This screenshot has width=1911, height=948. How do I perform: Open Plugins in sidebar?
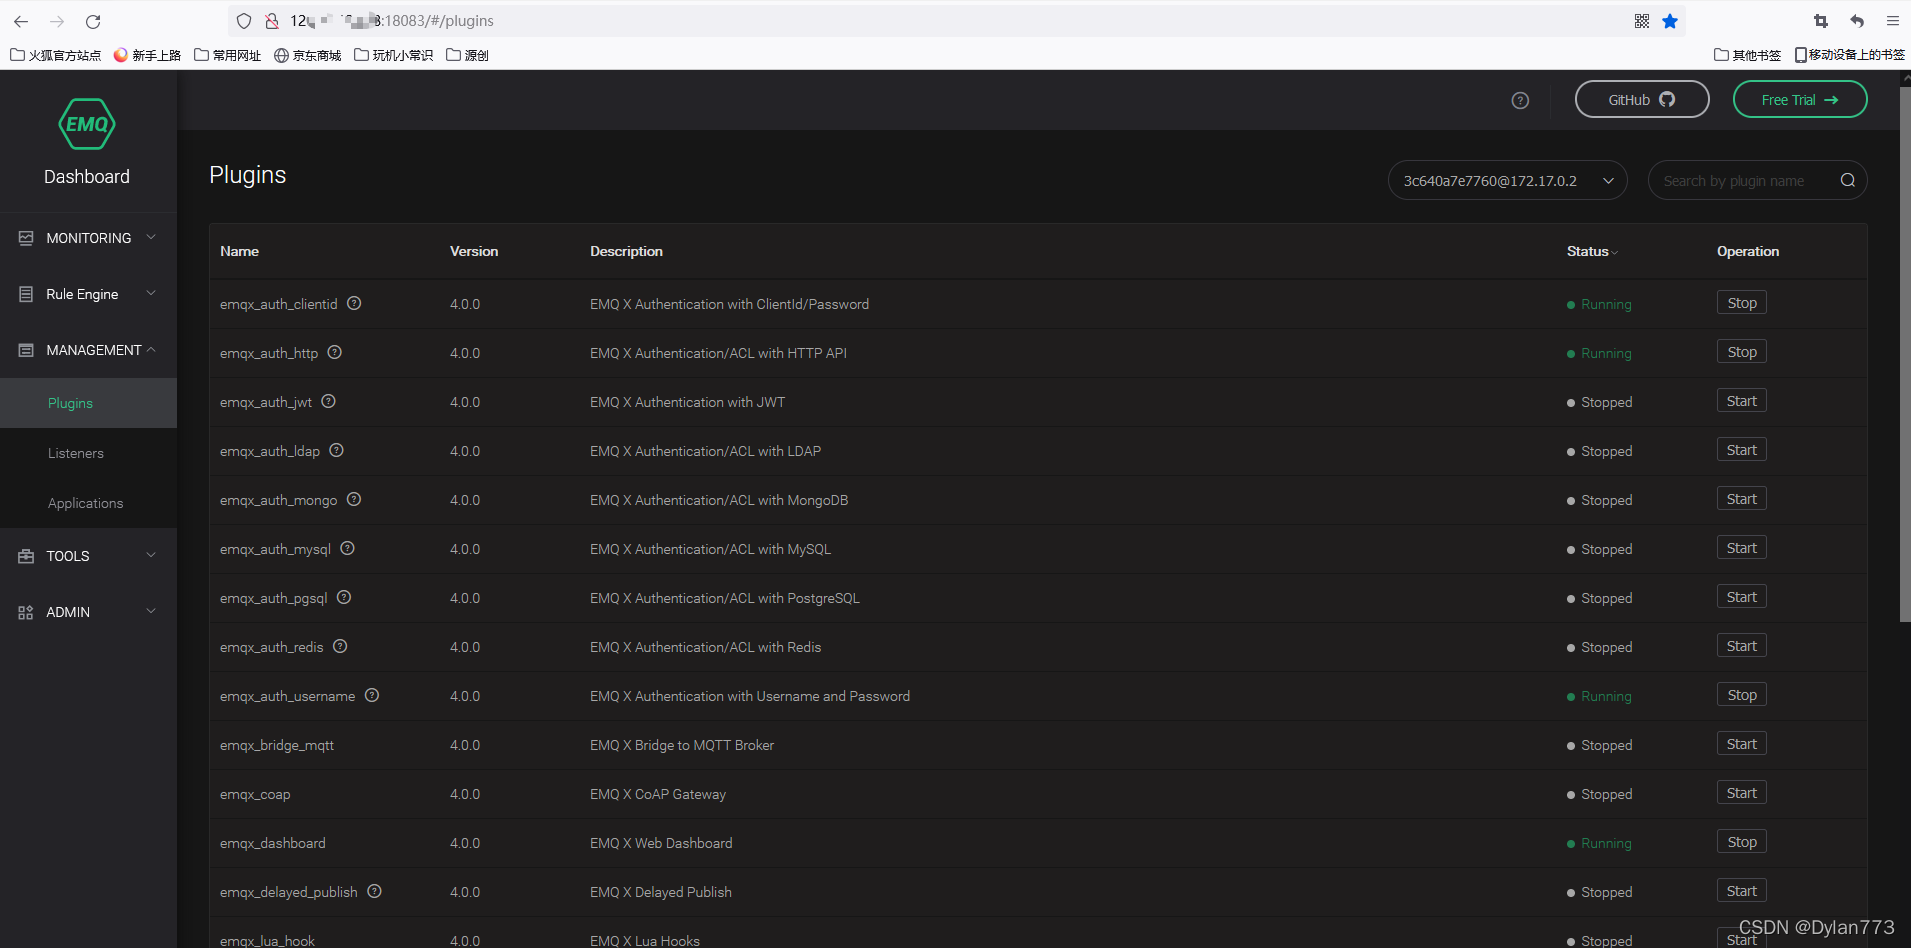tap(88, 403)
